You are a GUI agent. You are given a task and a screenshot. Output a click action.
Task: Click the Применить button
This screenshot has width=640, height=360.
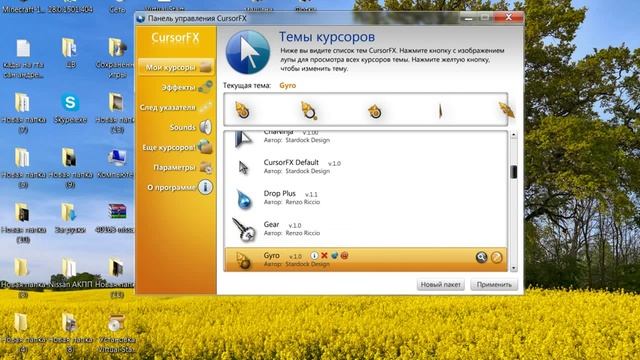click(494, 284)
